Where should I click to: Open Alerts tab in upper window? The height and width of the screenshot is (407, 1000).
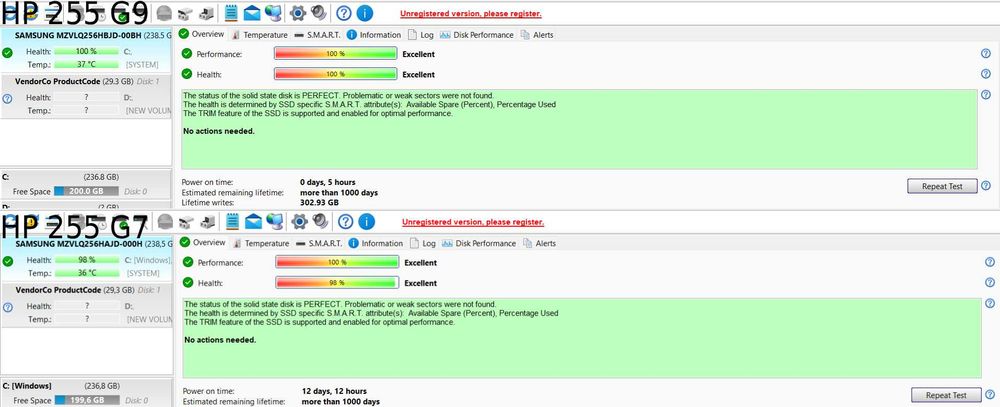coord(537,35)
